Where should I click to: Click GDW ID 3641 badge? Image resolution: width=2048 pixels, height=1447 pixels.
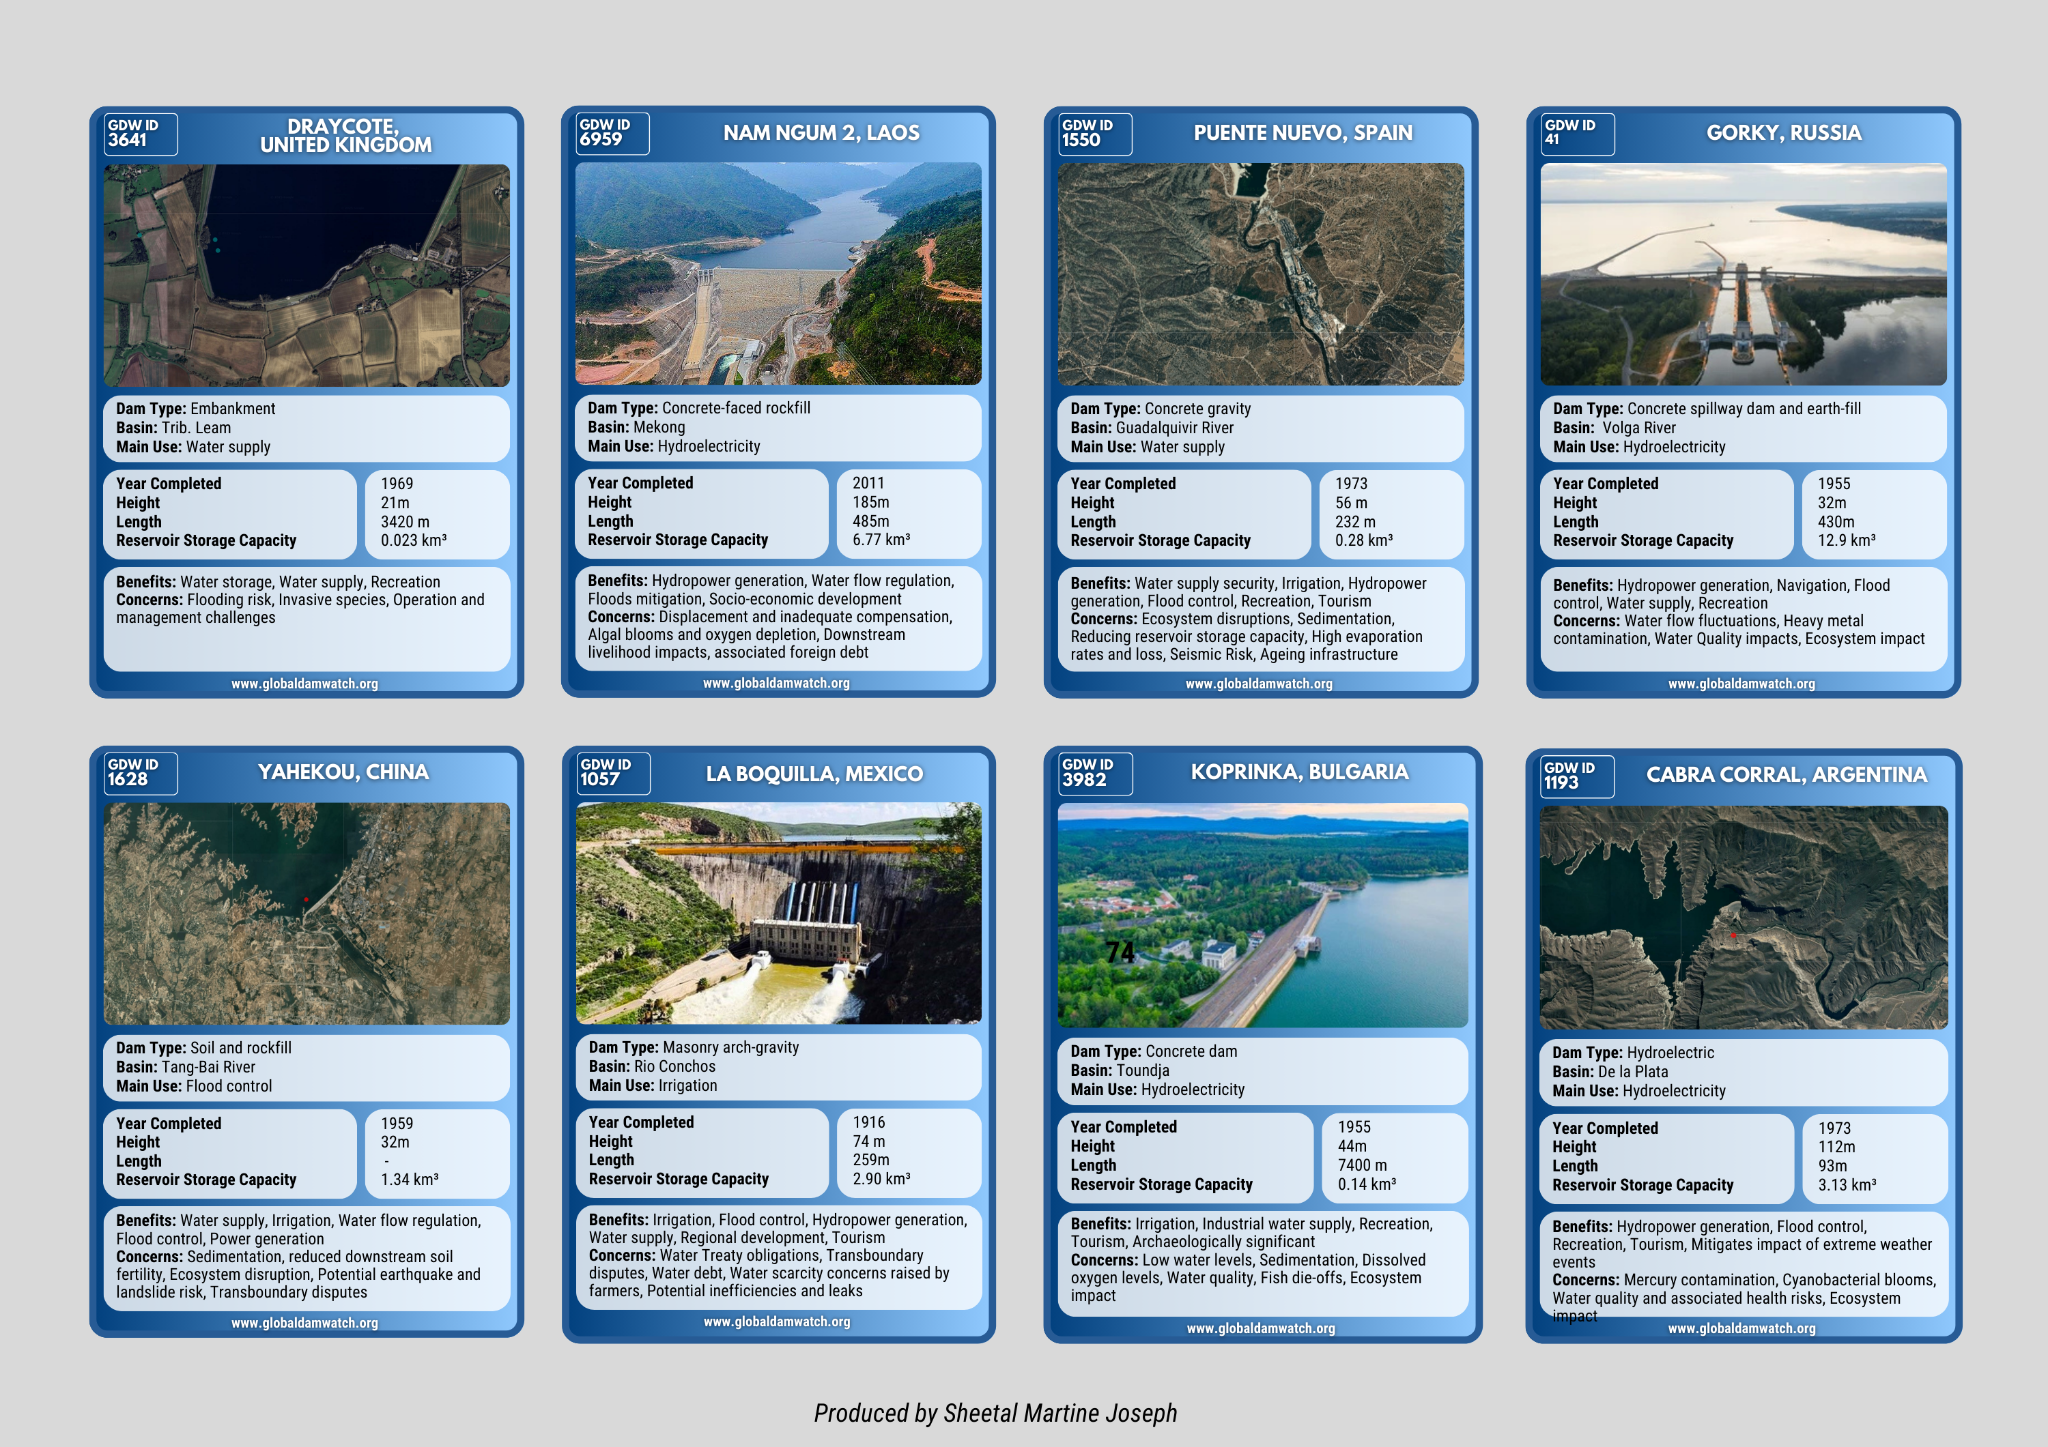click(140, 134)
